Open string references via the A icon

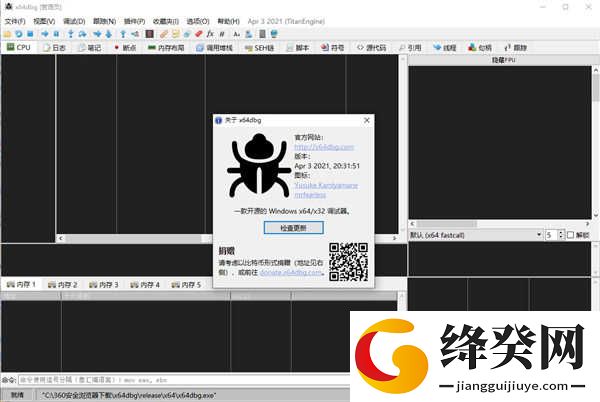pyautogui.click(x=237, y=34)
